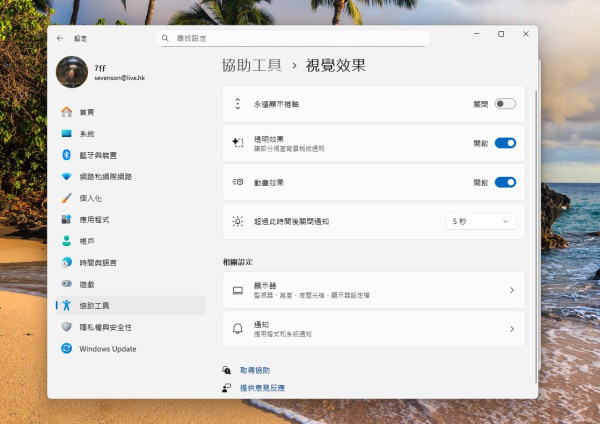600x424 pixels.
Task: Select 網路和網際網路 in the sidebar
Action: pyautogui.click(x=131, y=176)
